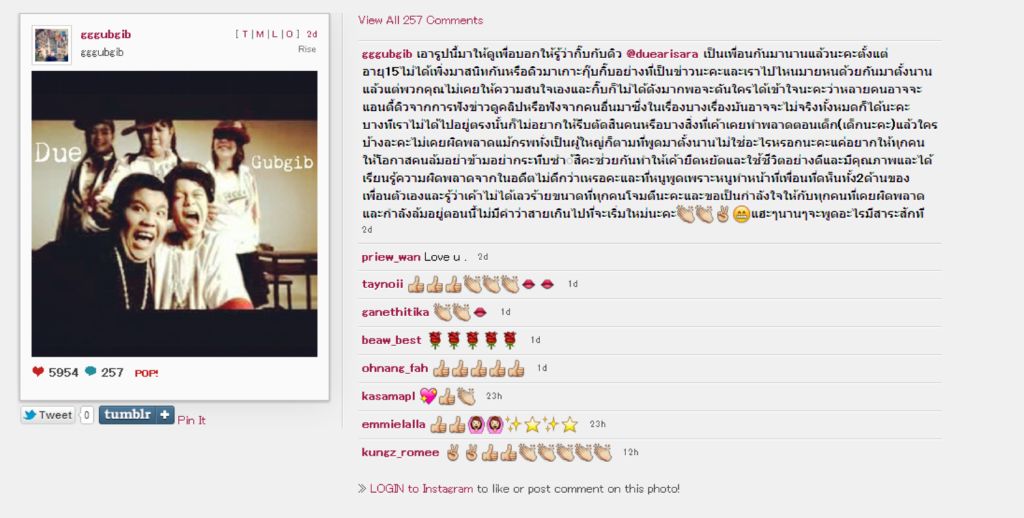The image size is (1024, 518).
Task: Click the T size link in header
Action: [245, 34]
